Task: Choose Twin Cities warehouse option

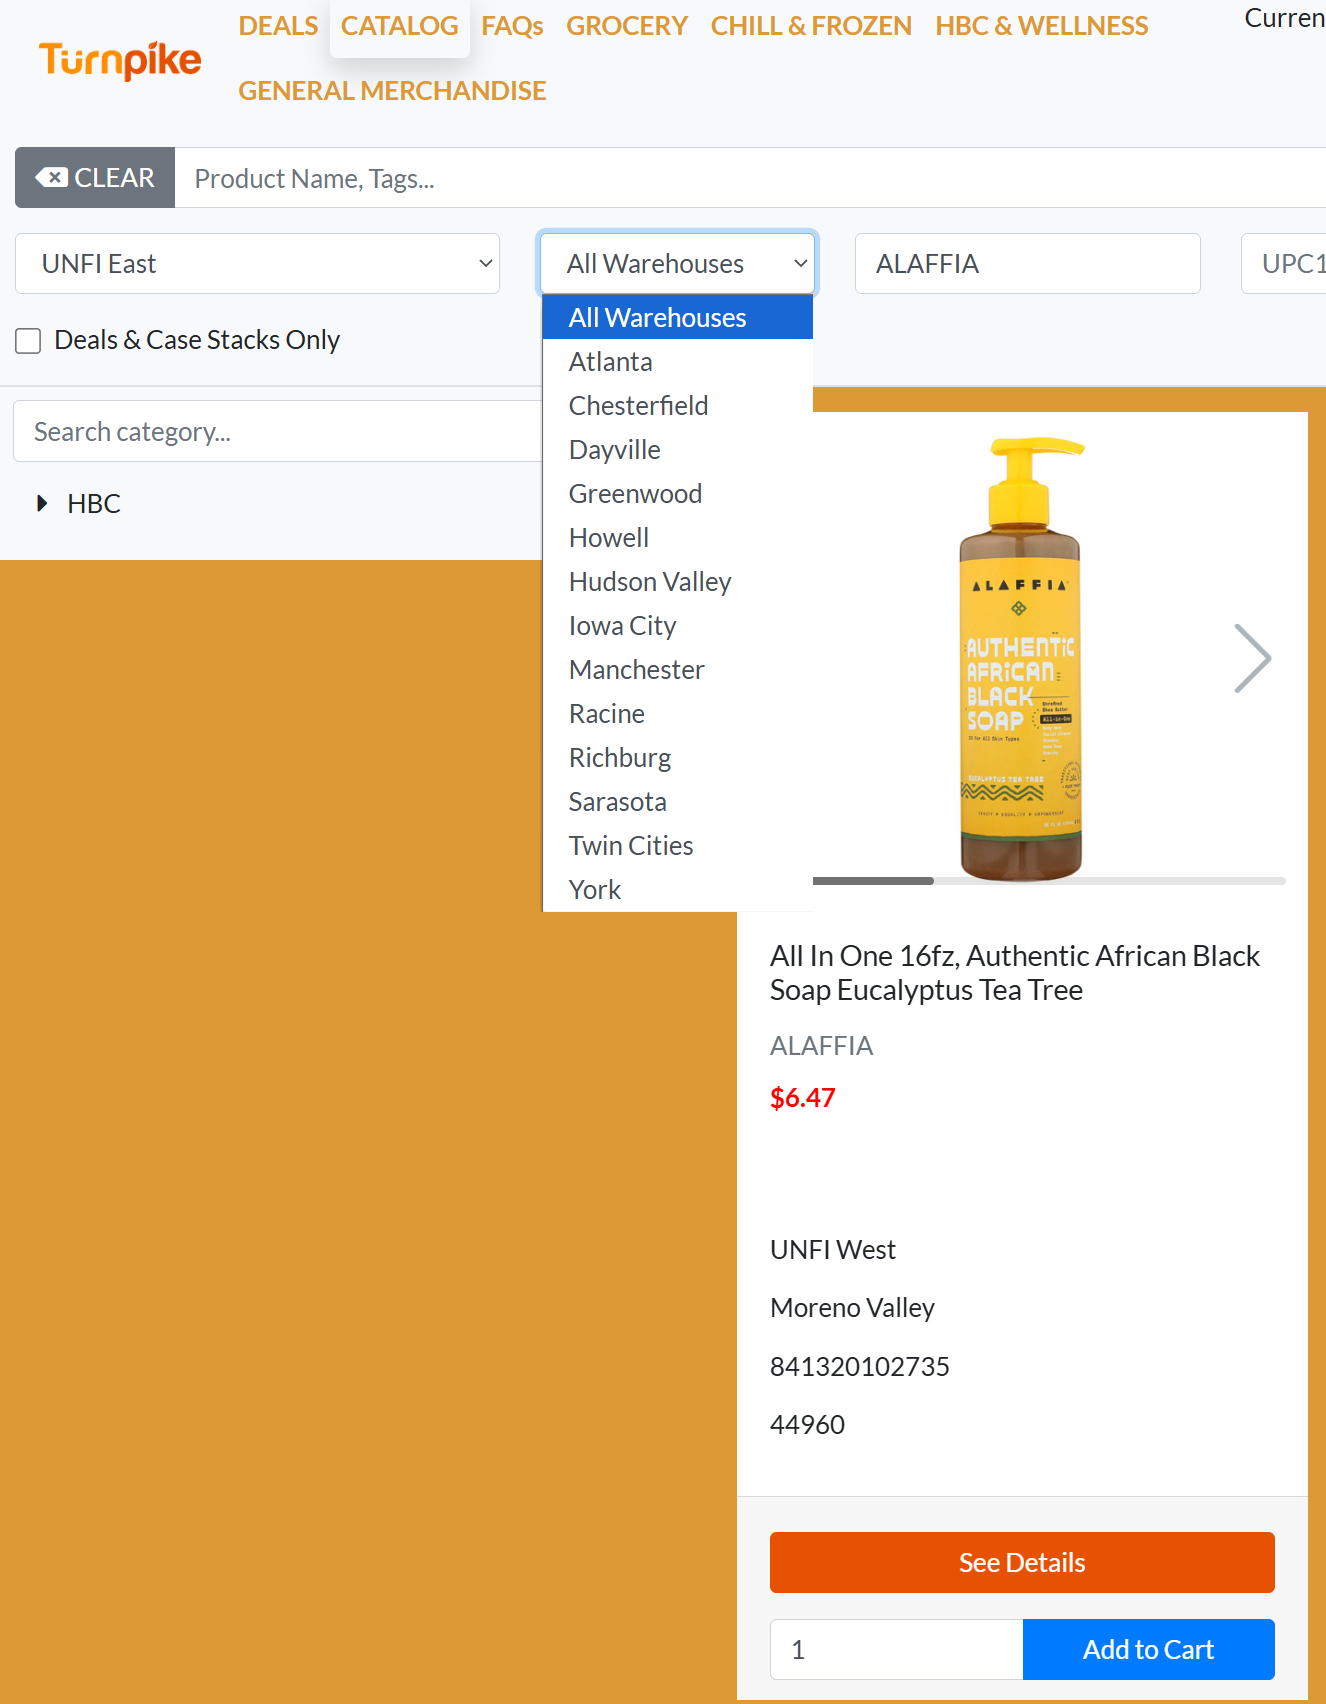Action: click(x=678, y=845)
